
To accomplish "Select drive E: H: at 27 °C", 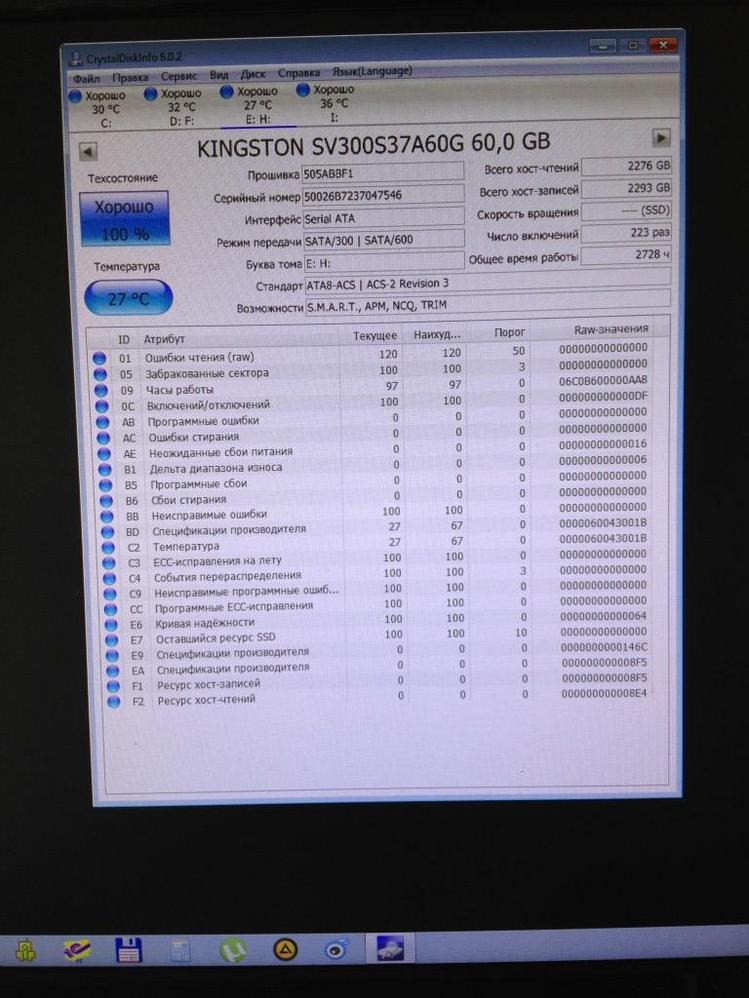I will pos(249,104).
